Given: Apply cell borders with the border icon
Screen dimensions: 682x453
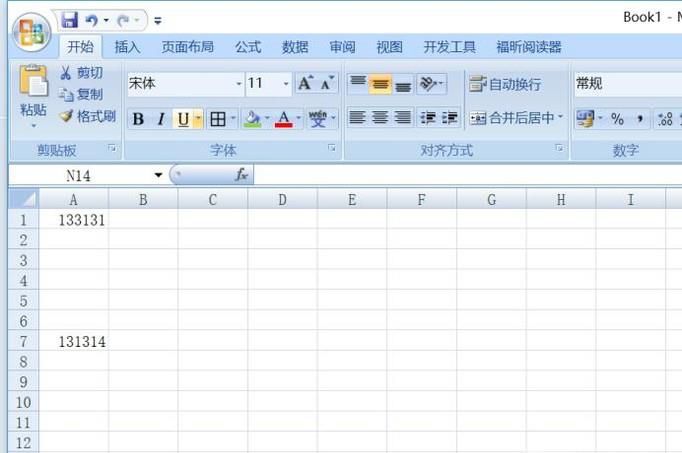Looking at the screenshot, I should point(217,119).
